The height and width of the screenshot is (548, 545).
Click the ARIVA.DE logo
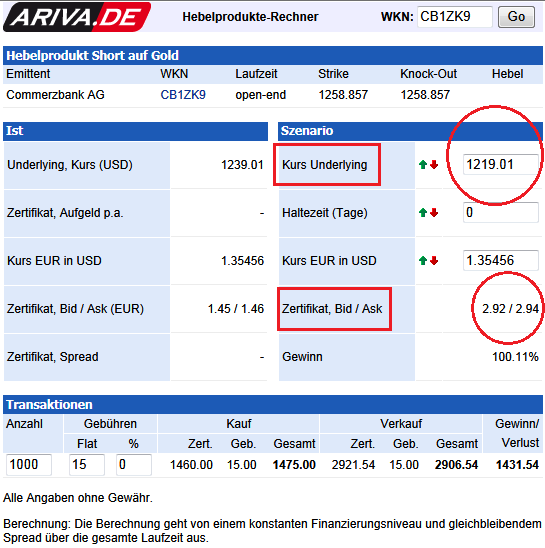click(77, 17)
